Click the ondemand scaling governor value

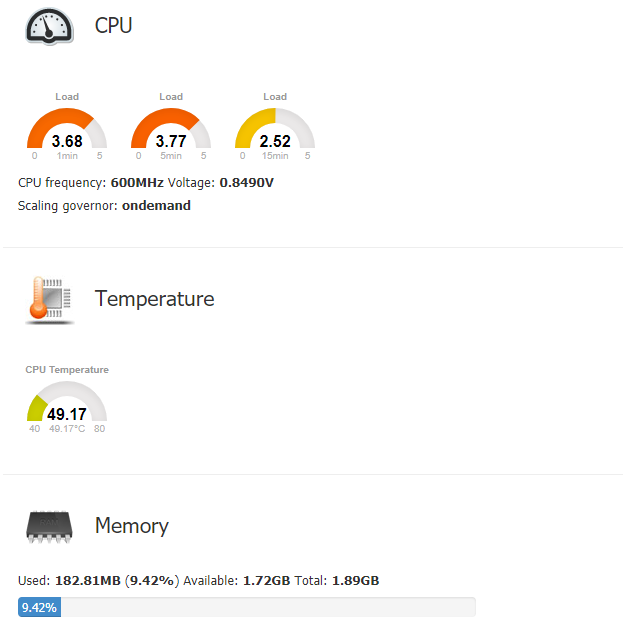tap(156, 206)
